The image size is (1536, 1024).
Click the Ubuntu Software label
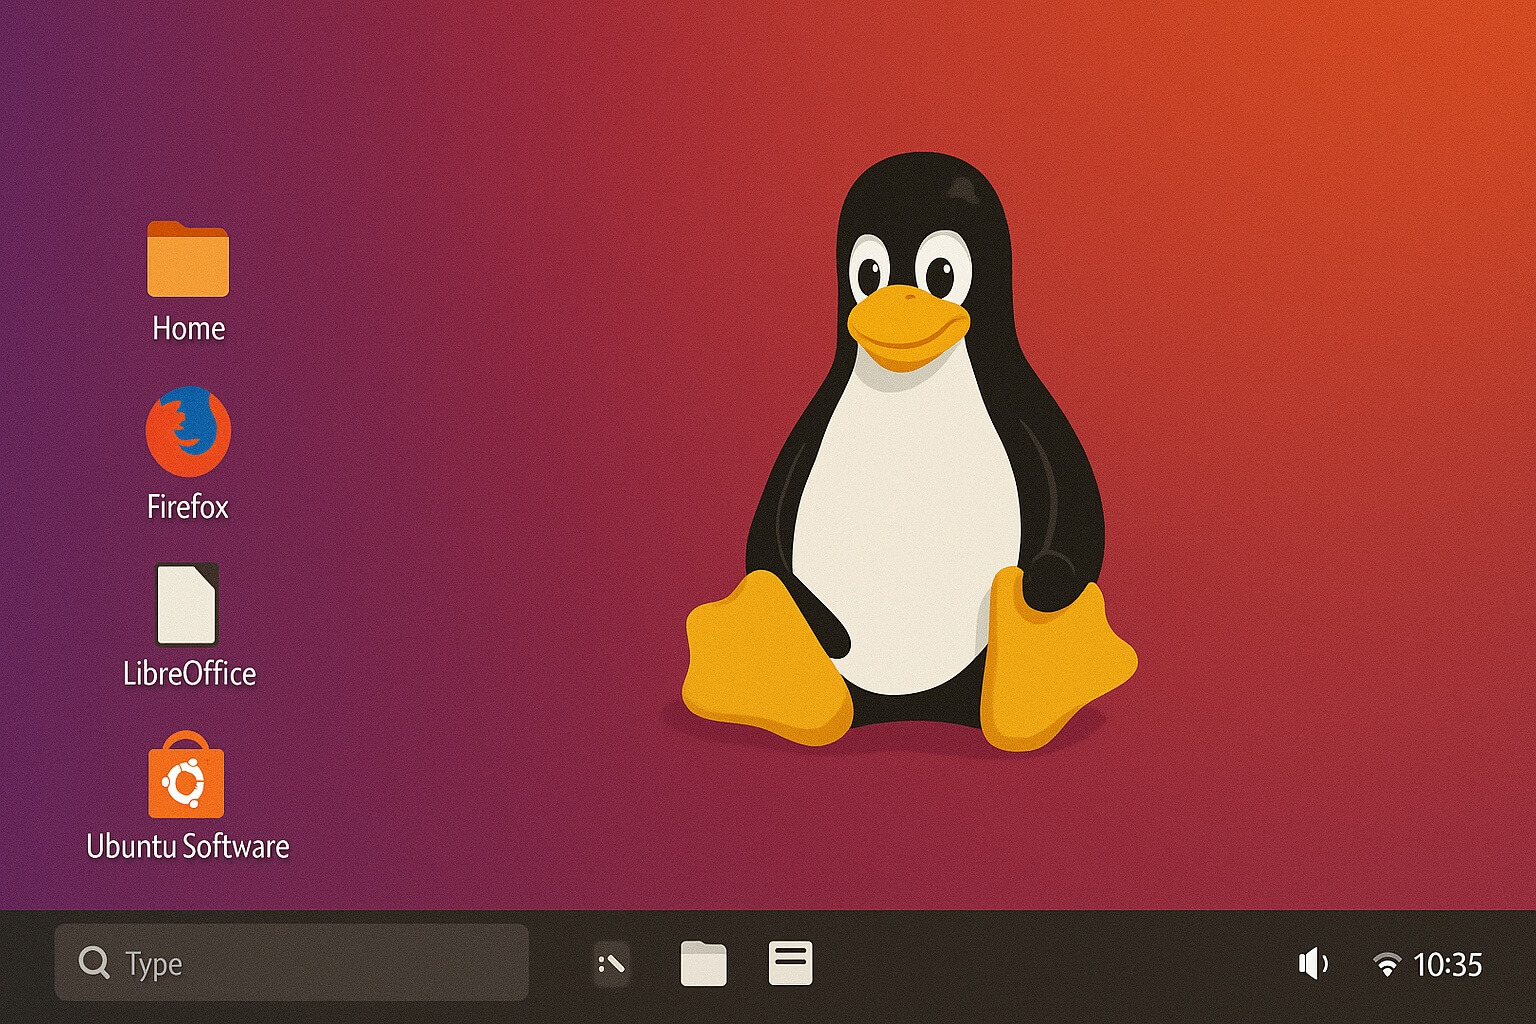click(x=187, y=846)
